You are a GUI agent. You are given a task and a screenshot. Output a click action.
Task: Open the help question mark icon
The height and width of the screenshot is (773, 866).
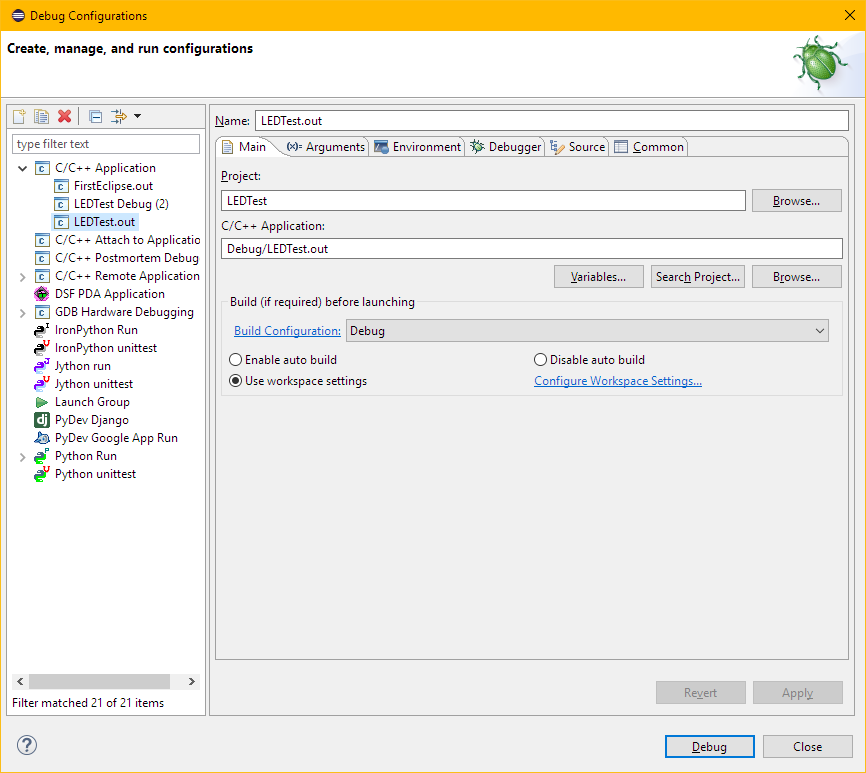click(x=27, y=745)
